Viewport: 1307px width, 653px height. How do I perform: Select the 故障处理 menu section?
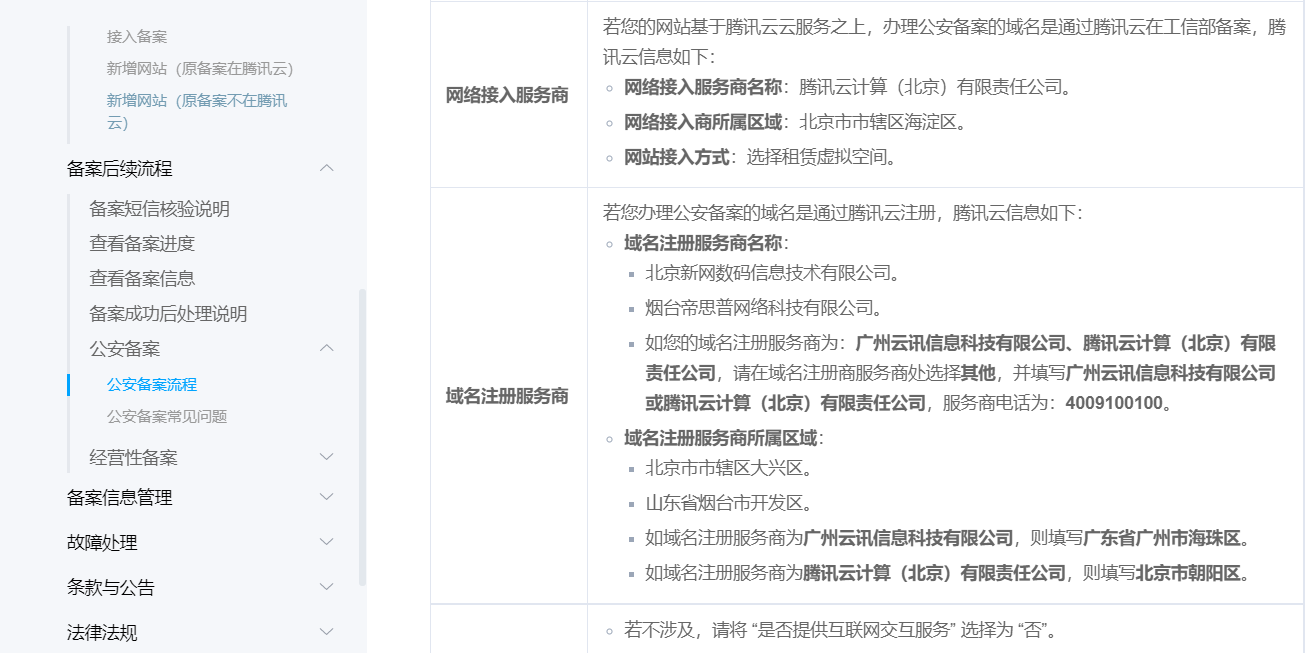pos(102,543)
